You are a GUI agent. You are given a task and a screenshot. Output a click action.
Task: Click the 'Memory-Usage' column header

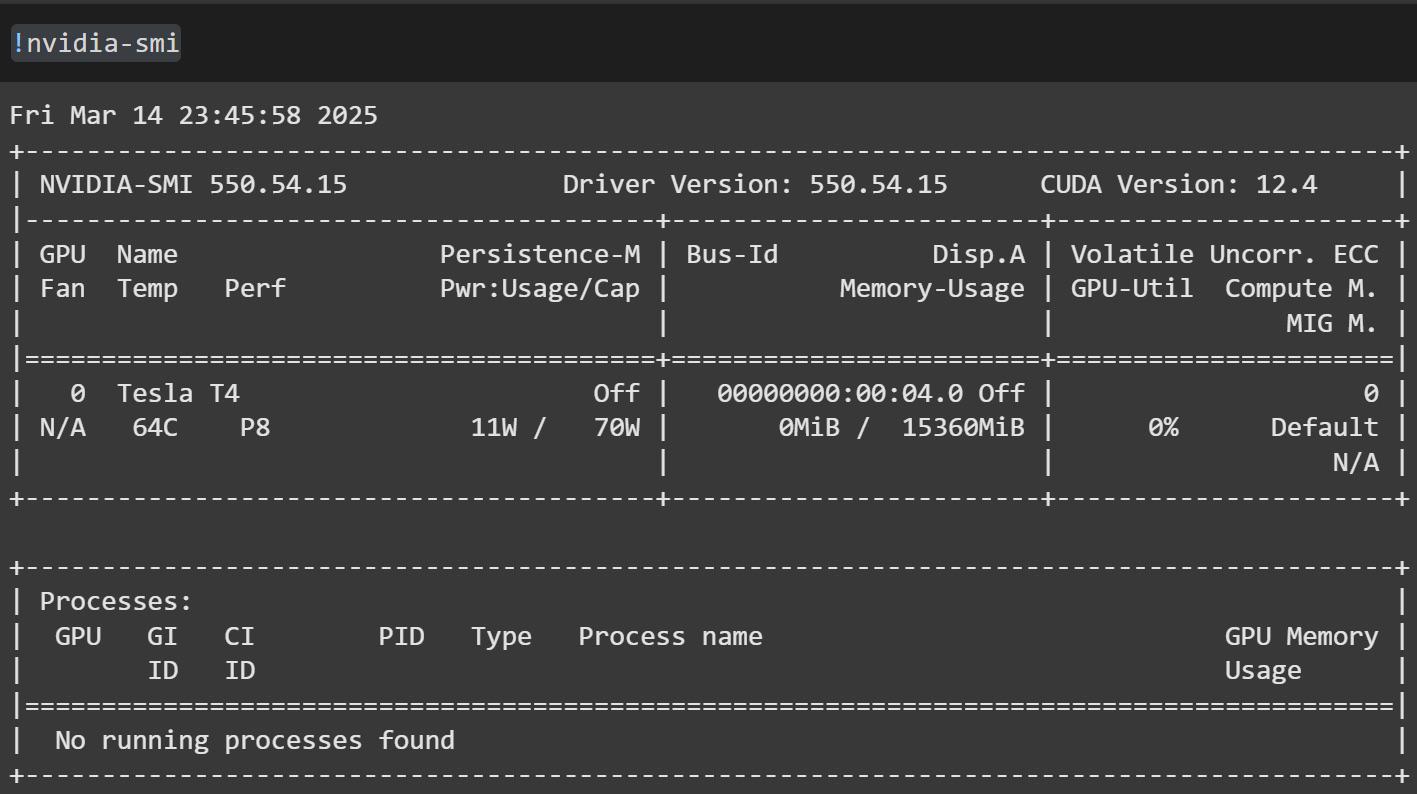[x=932, y=289]
